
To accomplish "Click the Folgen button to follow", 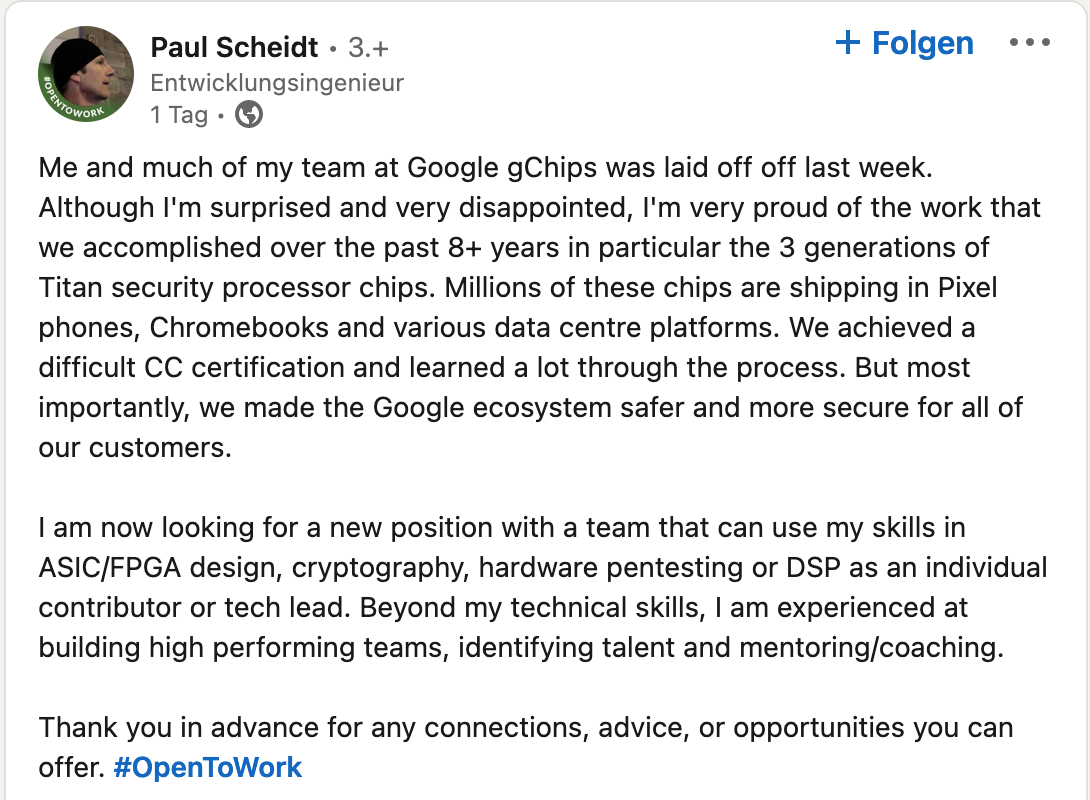I will click(922, 43).
